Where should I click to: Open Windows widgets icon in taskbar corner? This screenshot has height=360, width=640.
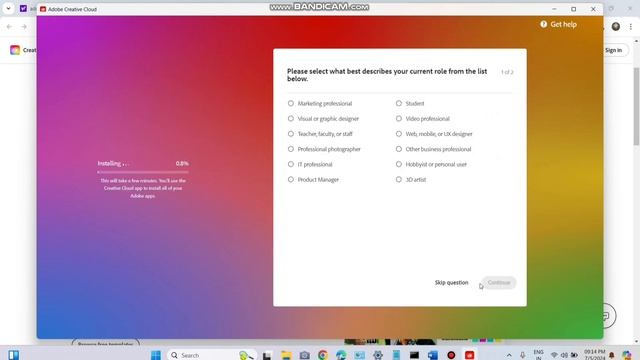(13, 355)
